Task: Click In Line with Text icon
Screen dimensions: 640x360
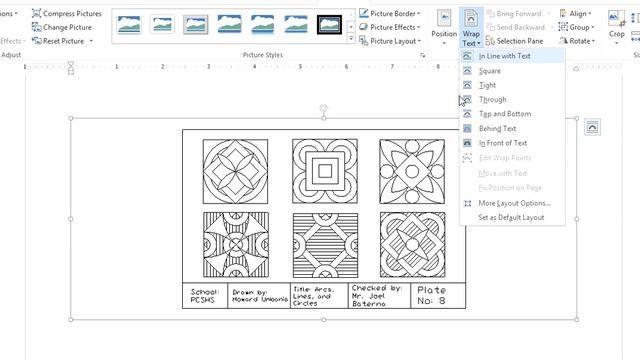Action: tap(467, 56)
